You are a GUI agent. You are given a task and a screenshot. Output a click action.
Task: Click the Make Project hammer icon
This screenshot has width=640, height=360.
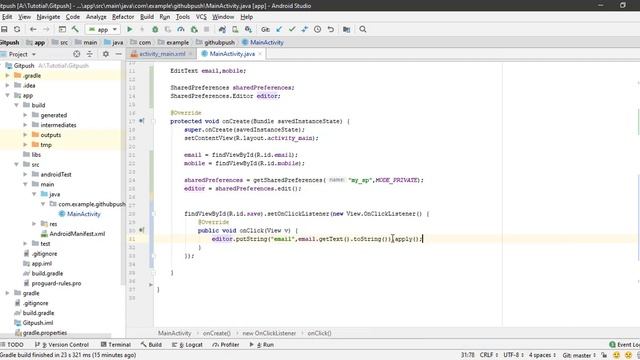[x=75, y=29]
